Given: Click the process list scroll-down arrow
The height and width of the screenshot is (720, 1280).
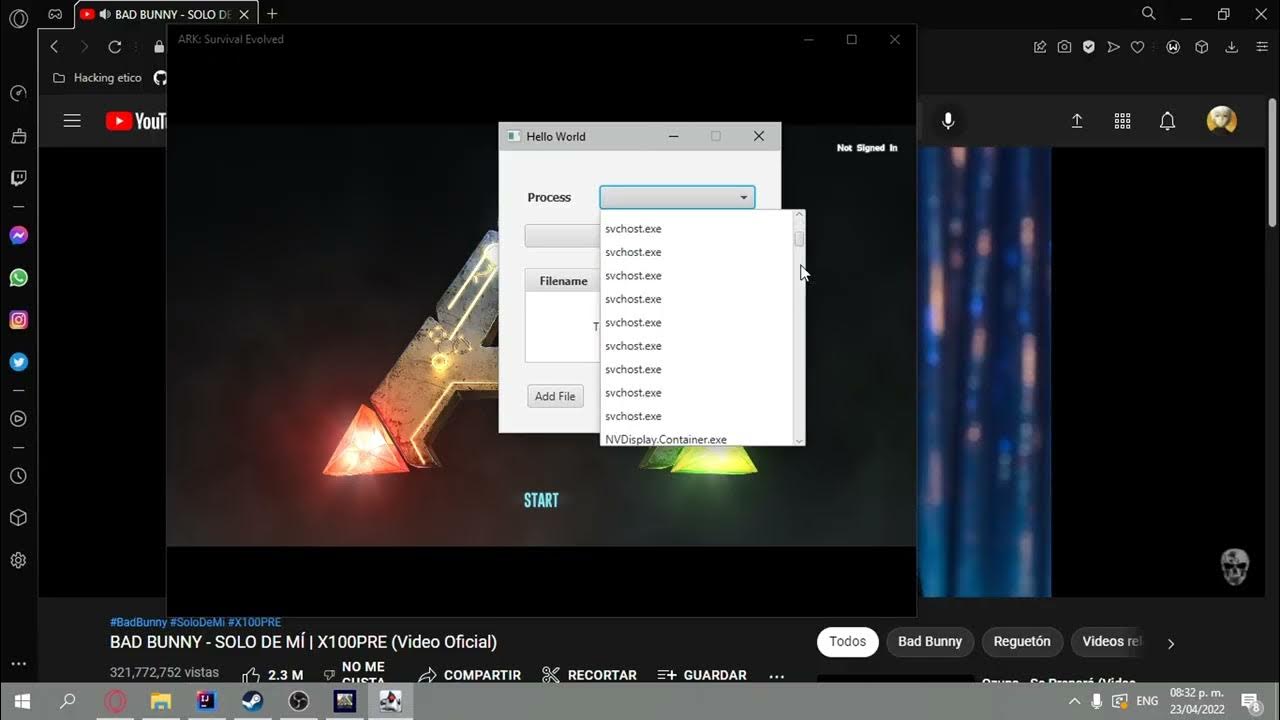Looking at the screenshot, I should tap(799, 440).
